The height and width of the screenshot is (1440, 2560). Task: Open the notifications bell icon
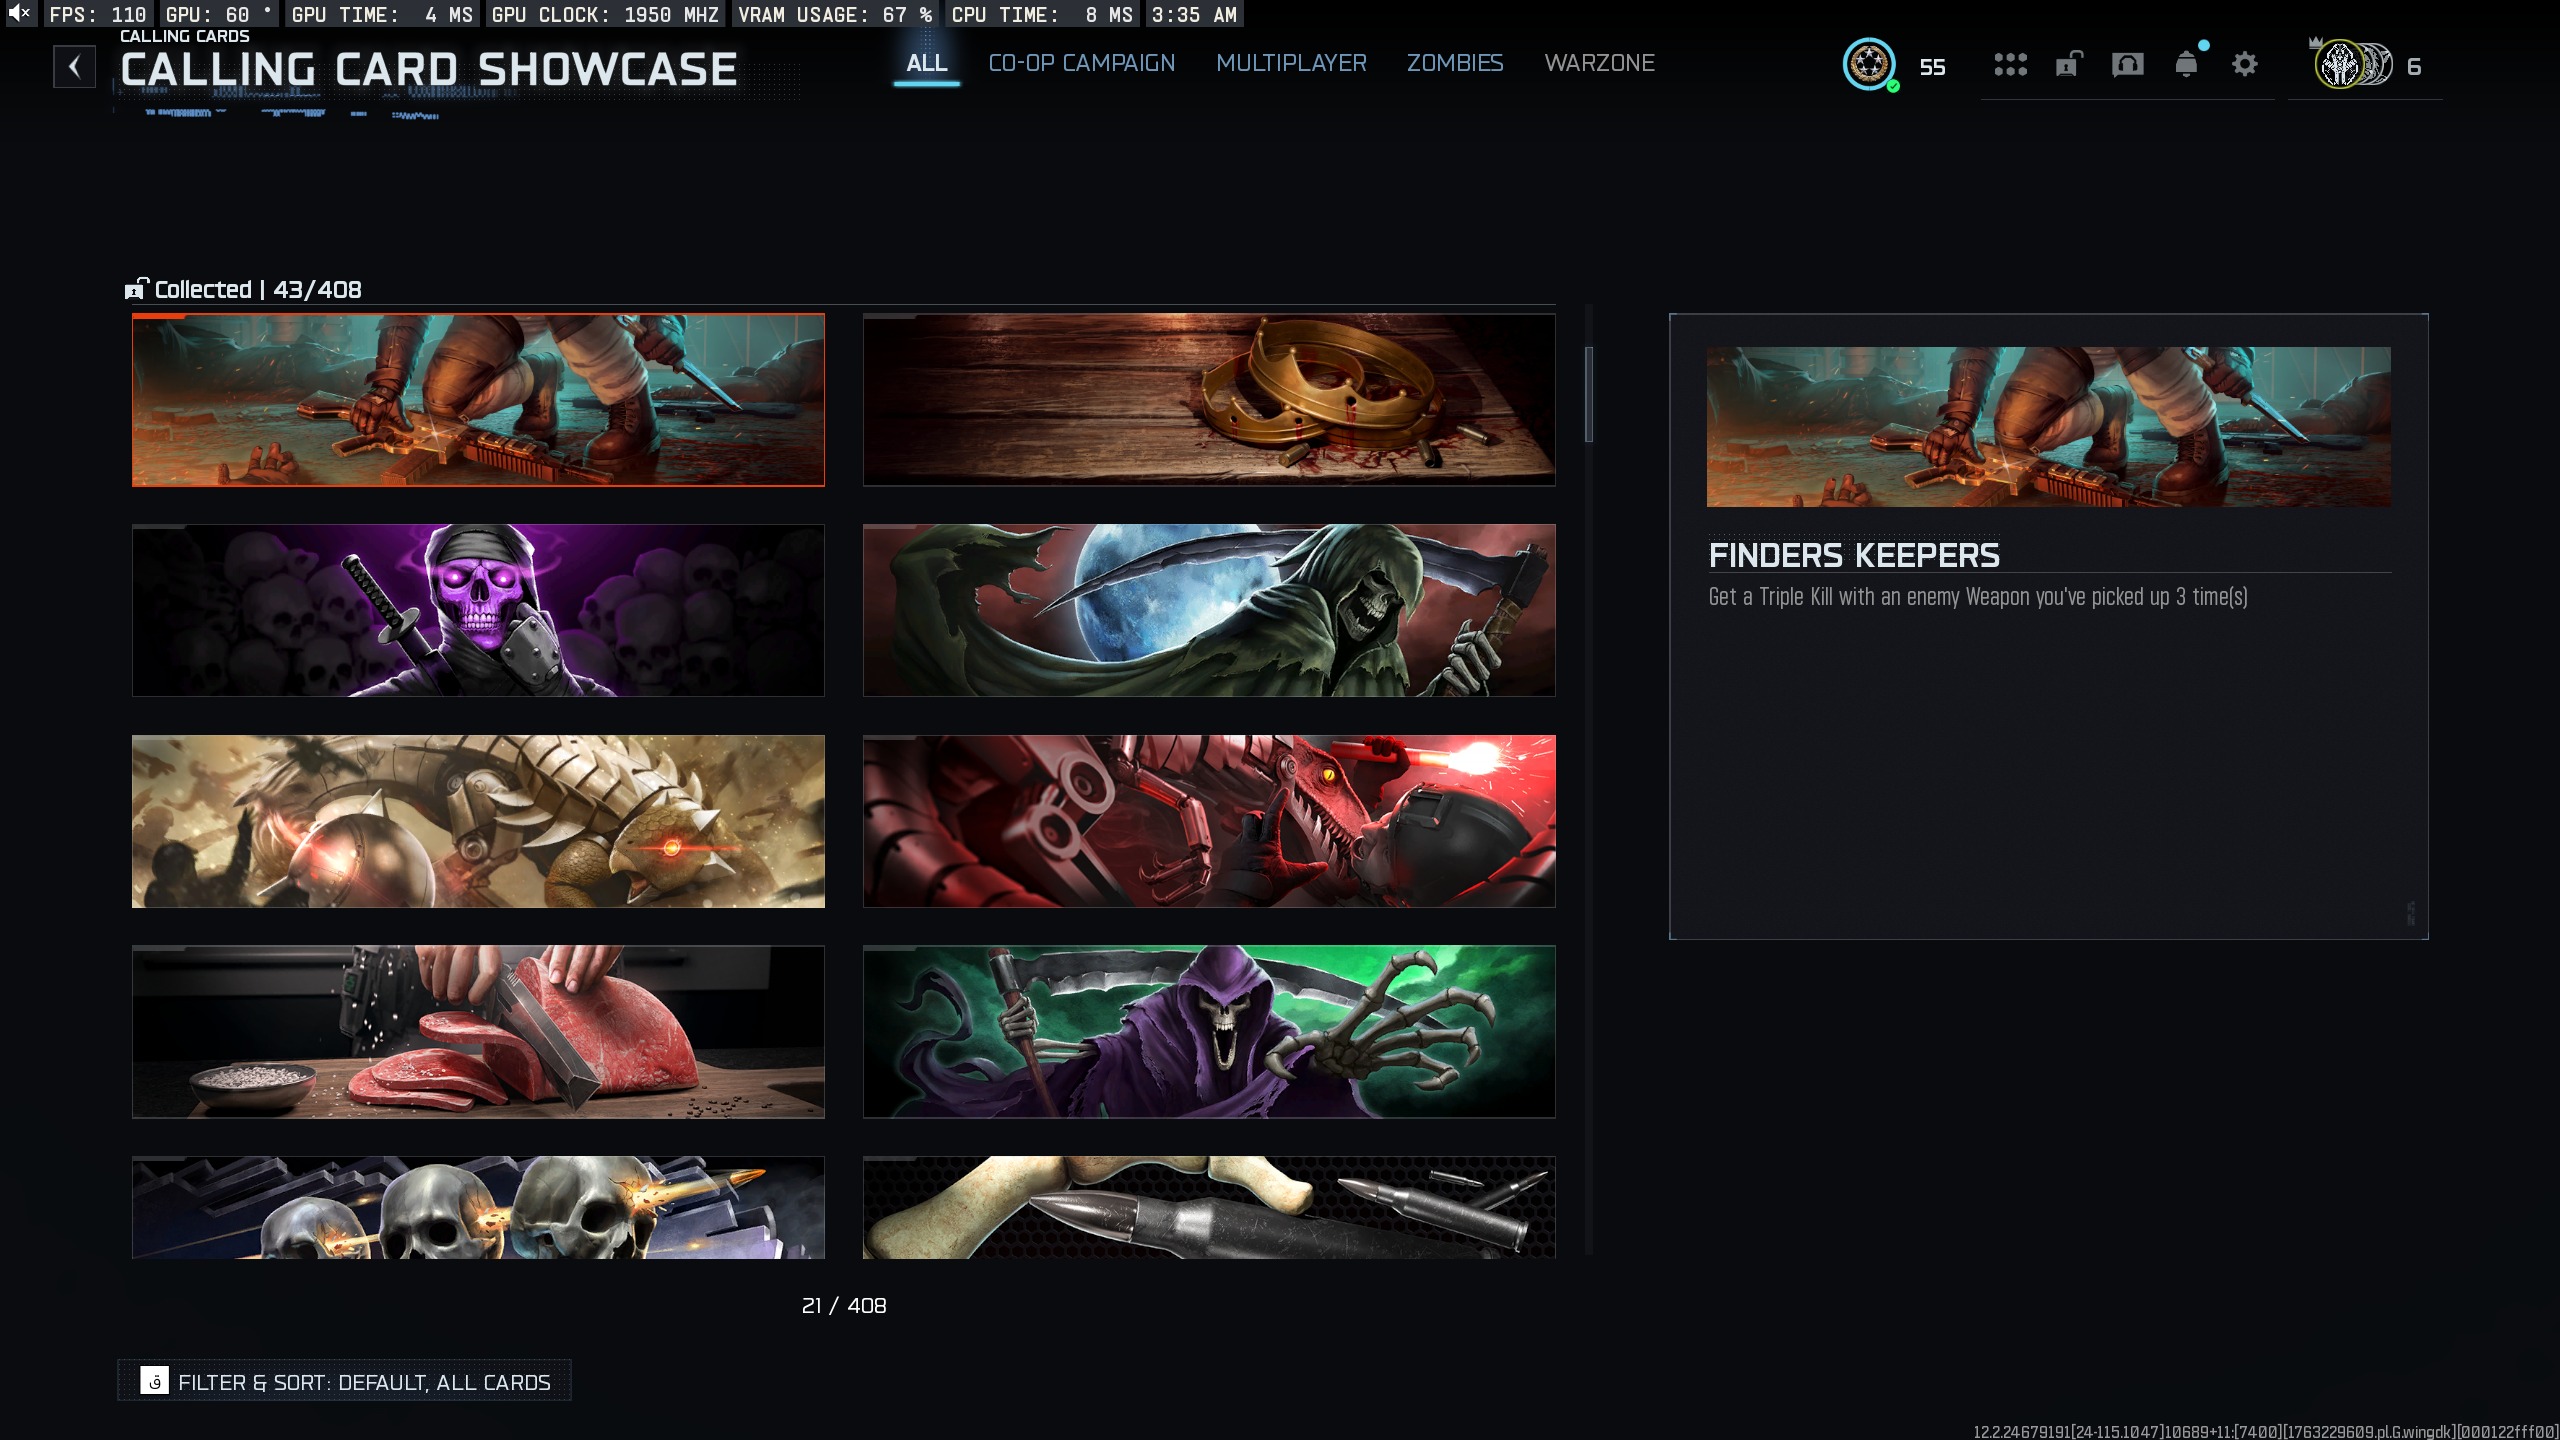pos(2187,63)
